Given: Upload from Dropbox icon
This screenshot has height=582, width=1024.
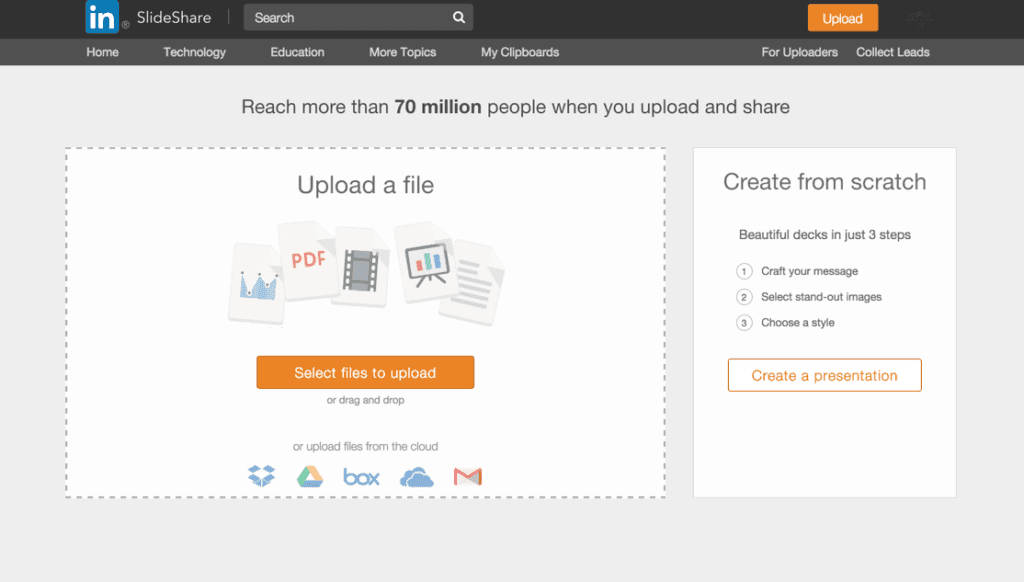Looking at the screenshot, I should pyautogui.click(x=261, y=476).
